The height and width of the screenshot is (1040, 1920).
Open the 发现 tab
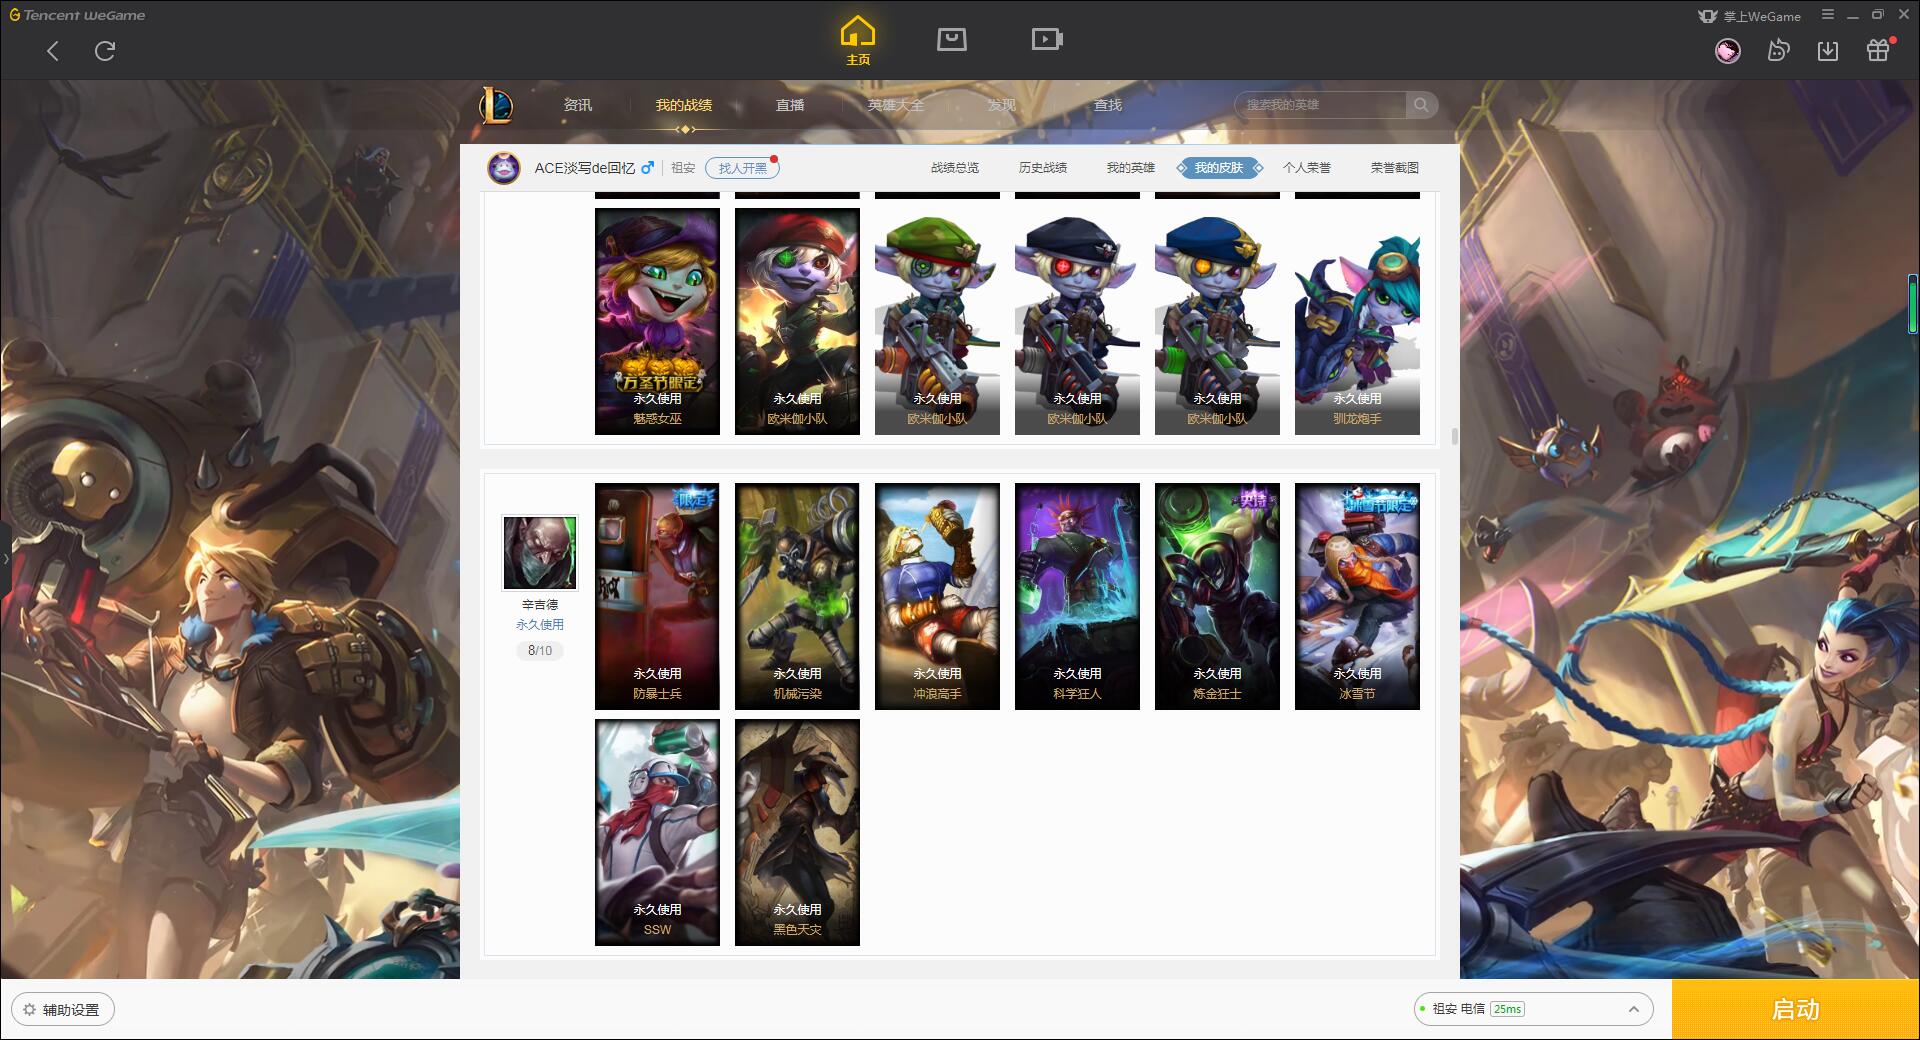[x=1002, y=105]
